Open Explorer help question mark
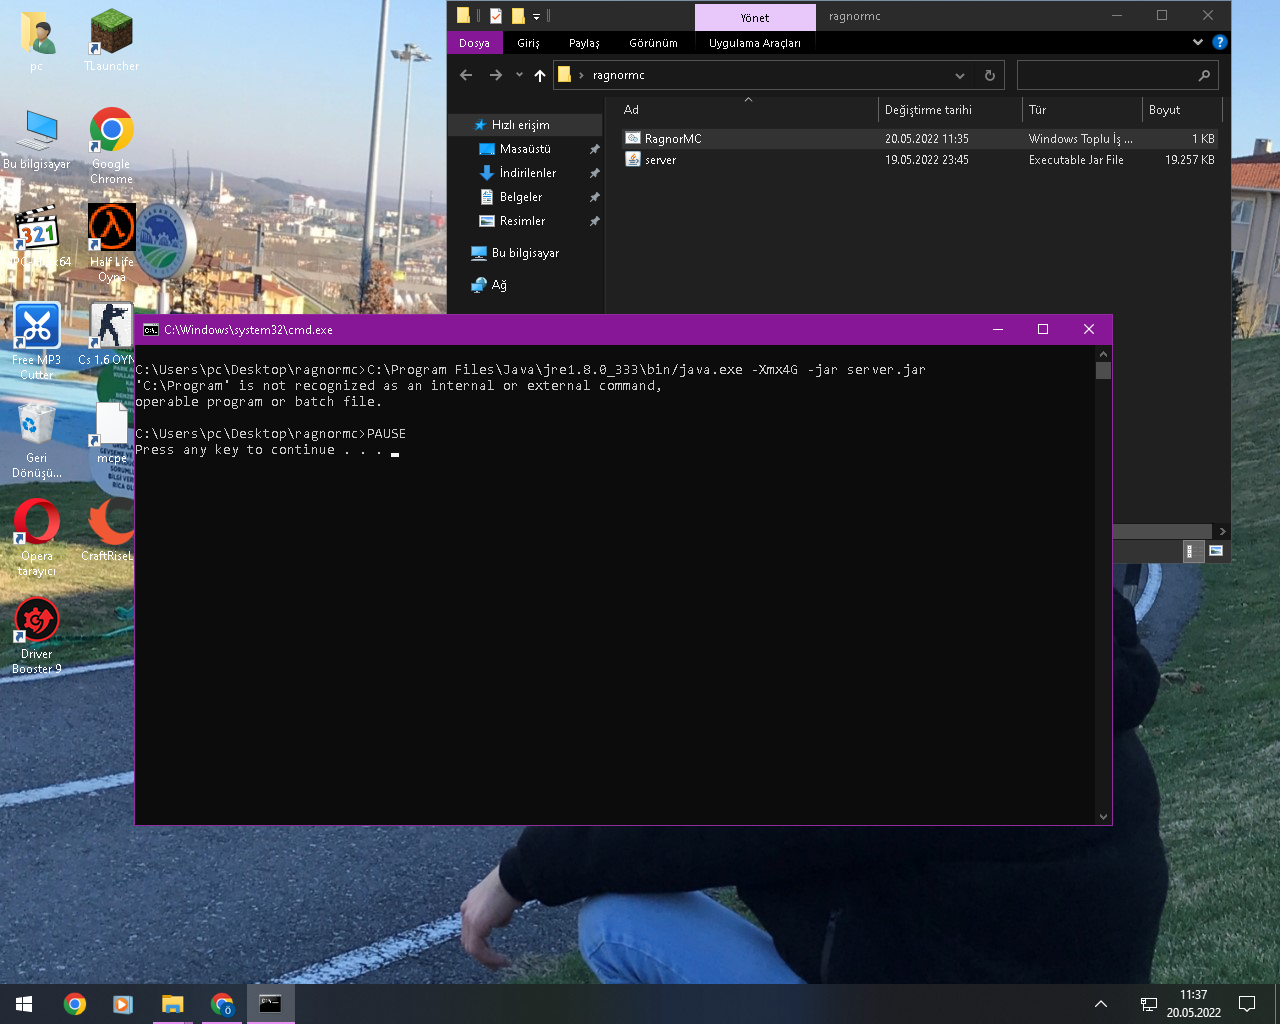Image resolution: width=1280 pixels, height=1024 pixels. pyautogui.click(x=1219, y=42)
